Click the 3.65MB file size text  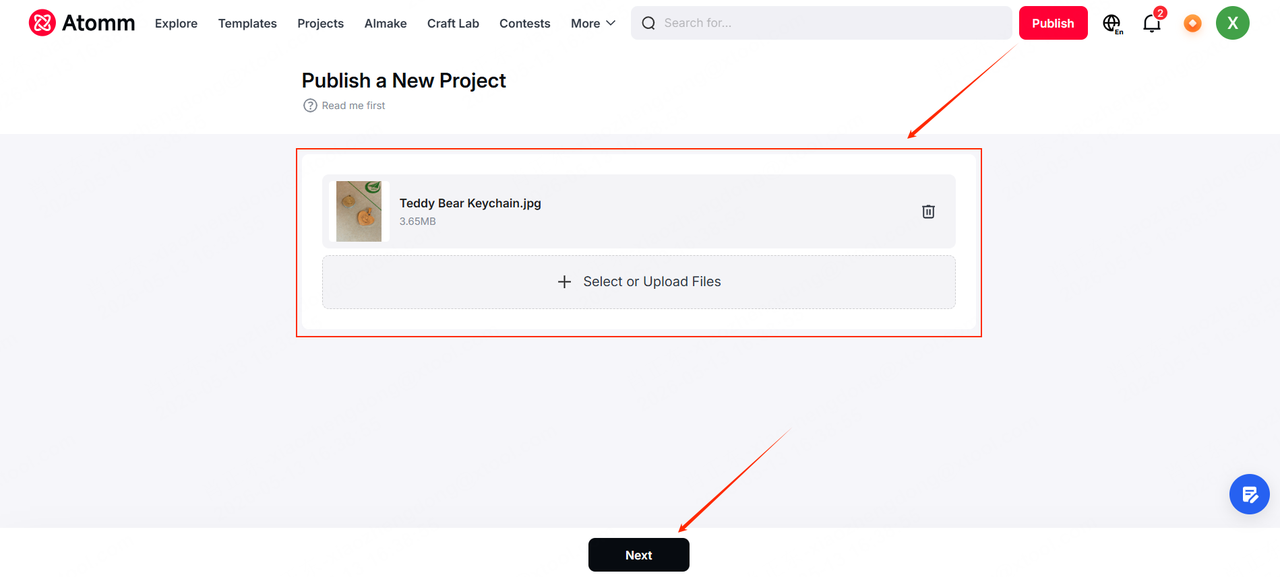[x=418, y=221]
